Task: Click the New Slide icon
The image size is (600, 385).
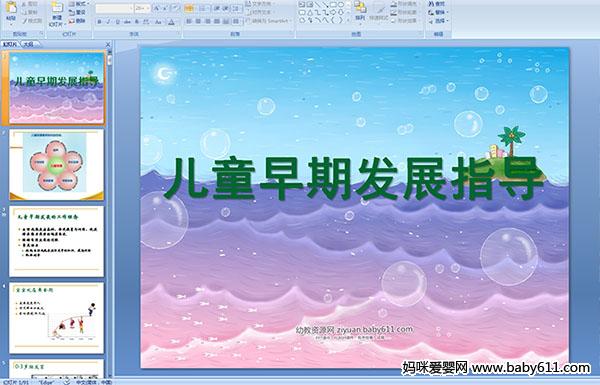Action: (57, 13)
